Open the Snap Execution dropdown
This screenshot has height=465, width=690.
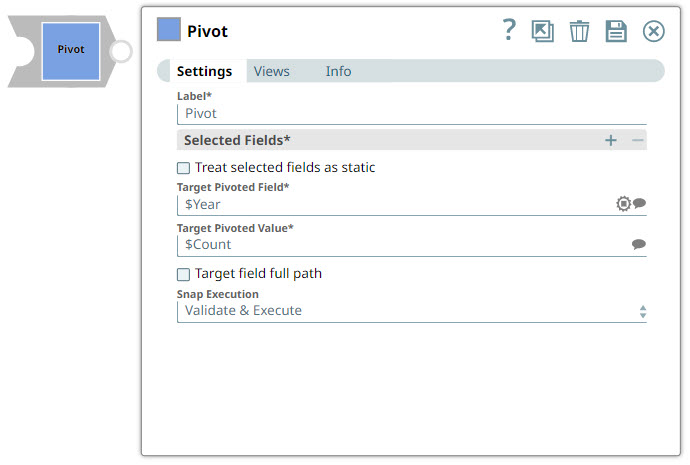(x=411, y=311)
